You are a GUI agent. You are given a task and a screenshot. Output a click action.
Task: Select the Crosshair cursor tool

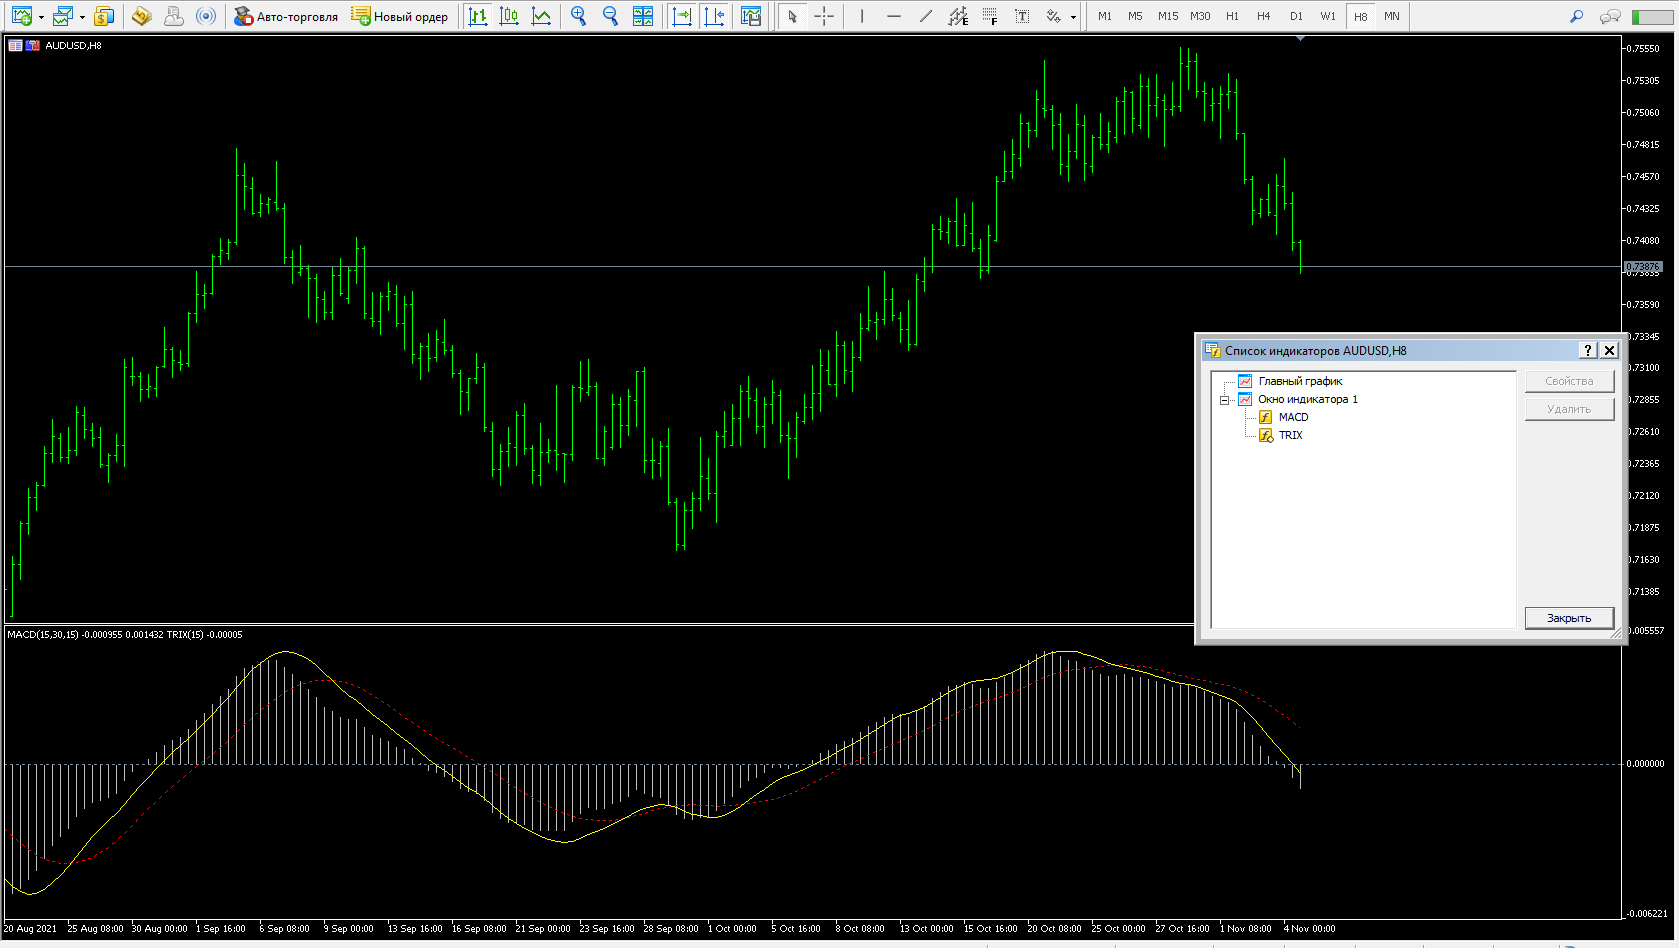(x=824, y=16)
